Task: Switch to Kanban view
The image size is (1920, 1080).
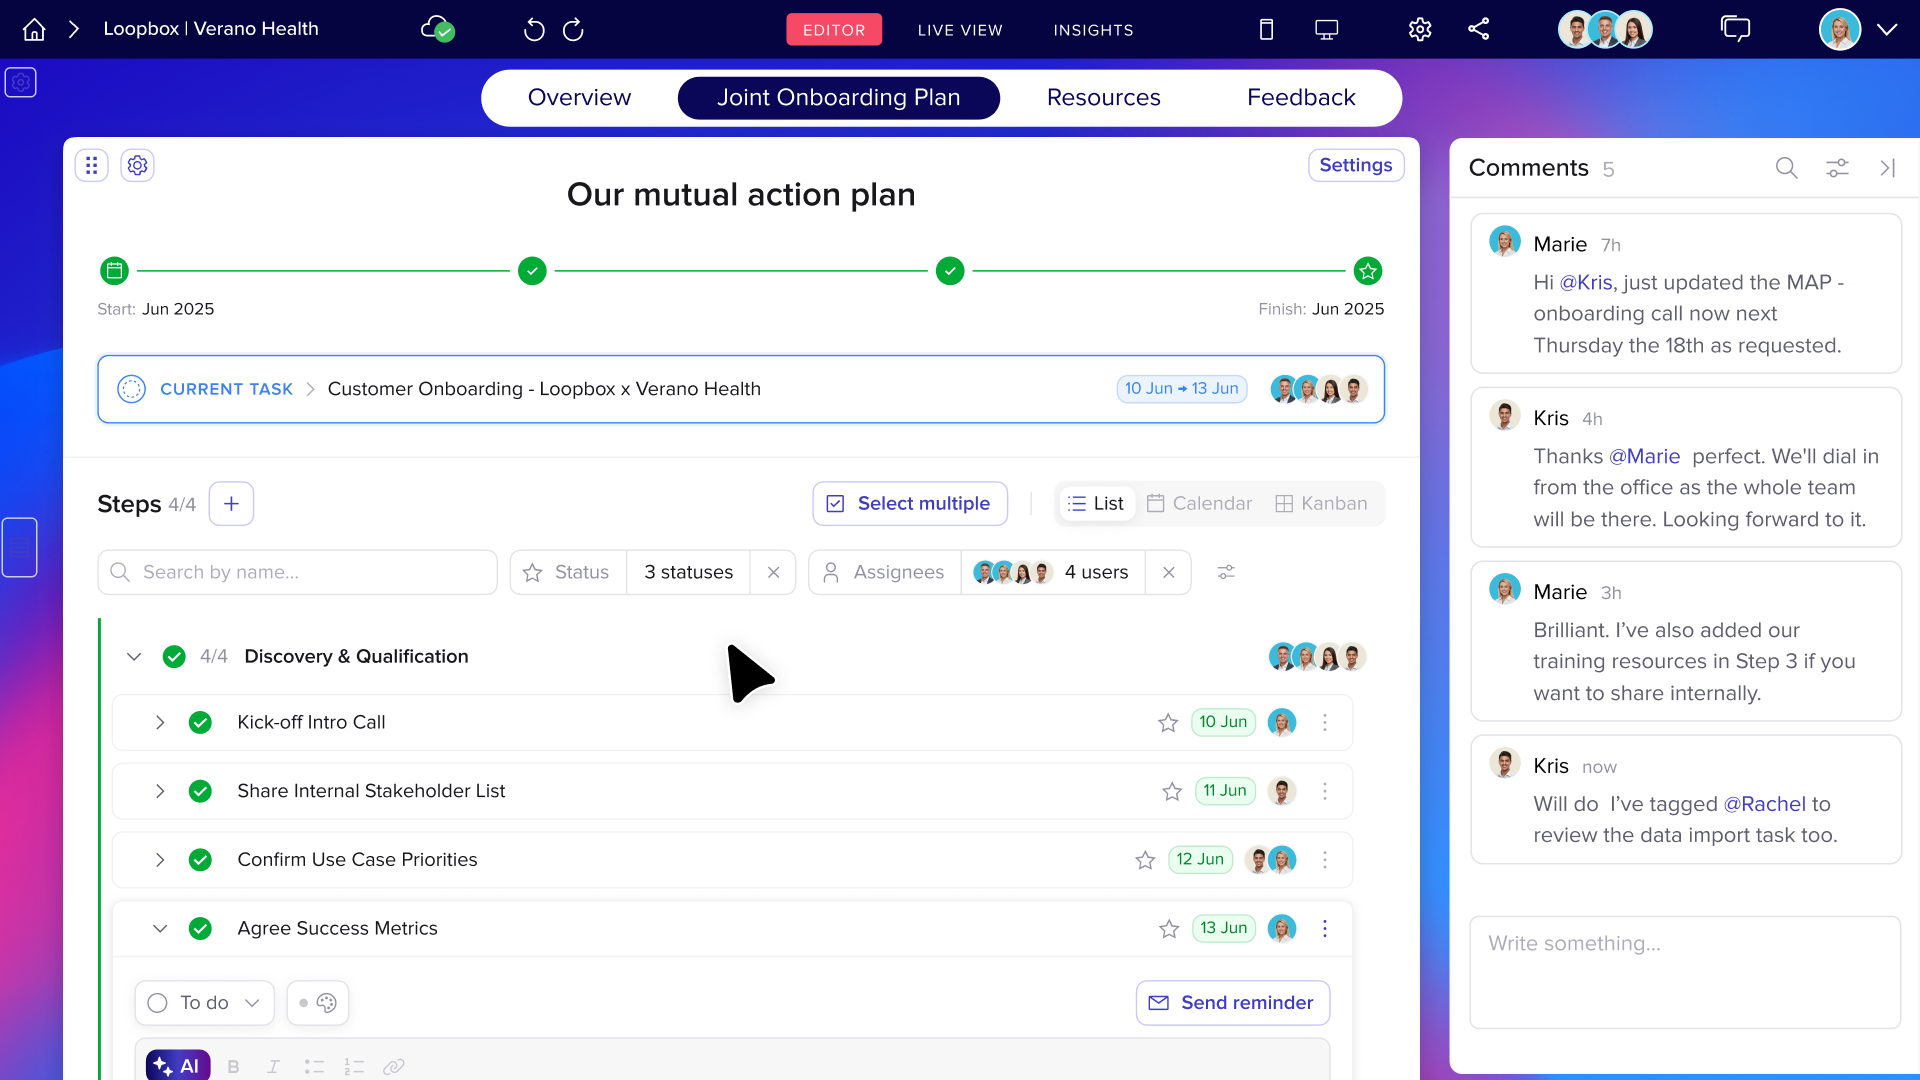Action: [1321, 504]
